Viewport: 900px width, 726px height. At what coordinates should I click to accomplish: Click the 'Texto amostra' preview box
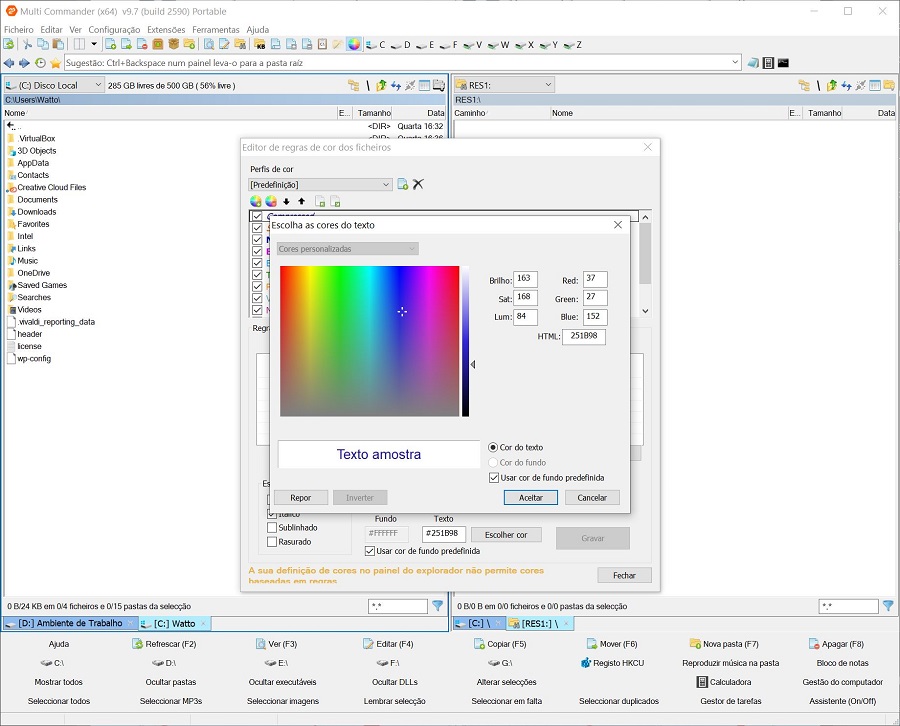pyautogui.click(x=379, y=455)
